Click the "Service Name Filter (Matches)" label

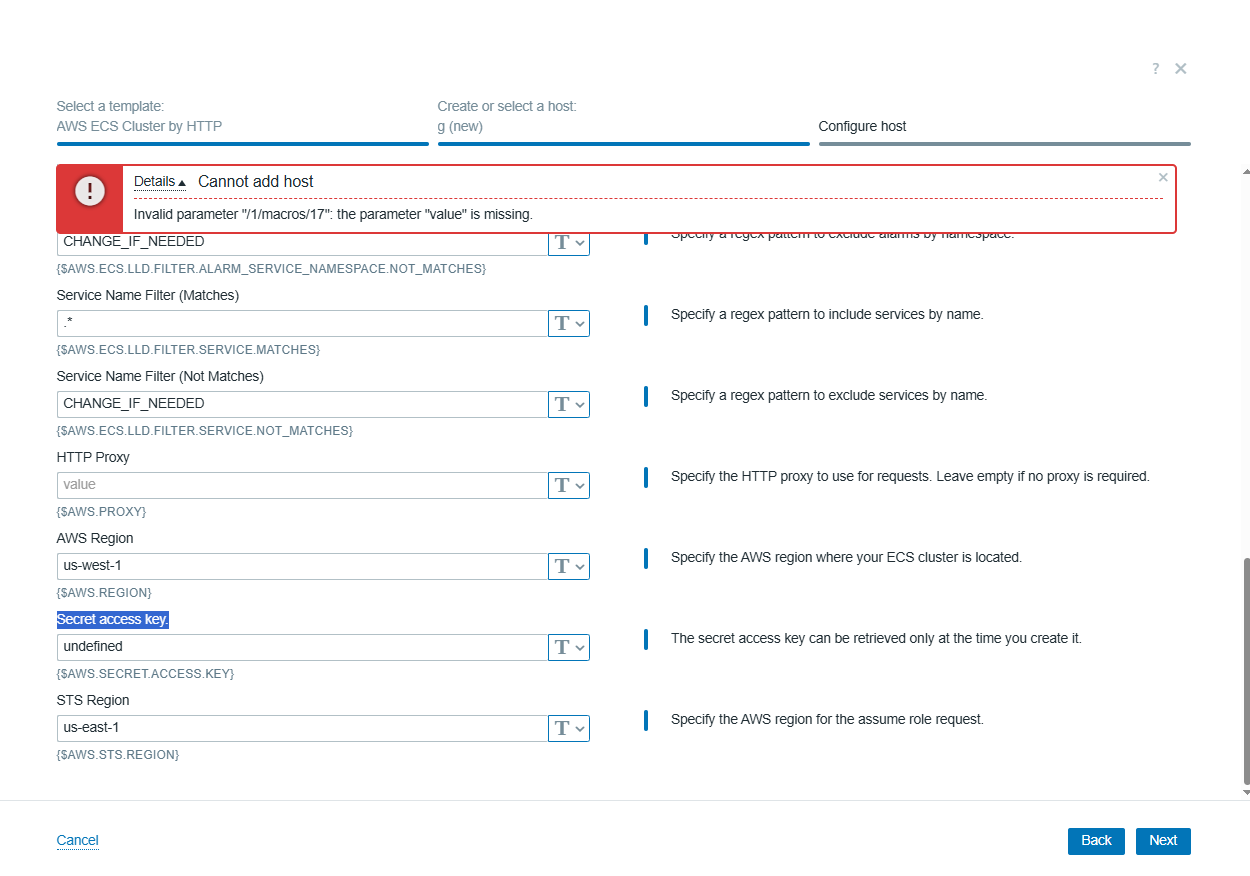coord(148,296)
